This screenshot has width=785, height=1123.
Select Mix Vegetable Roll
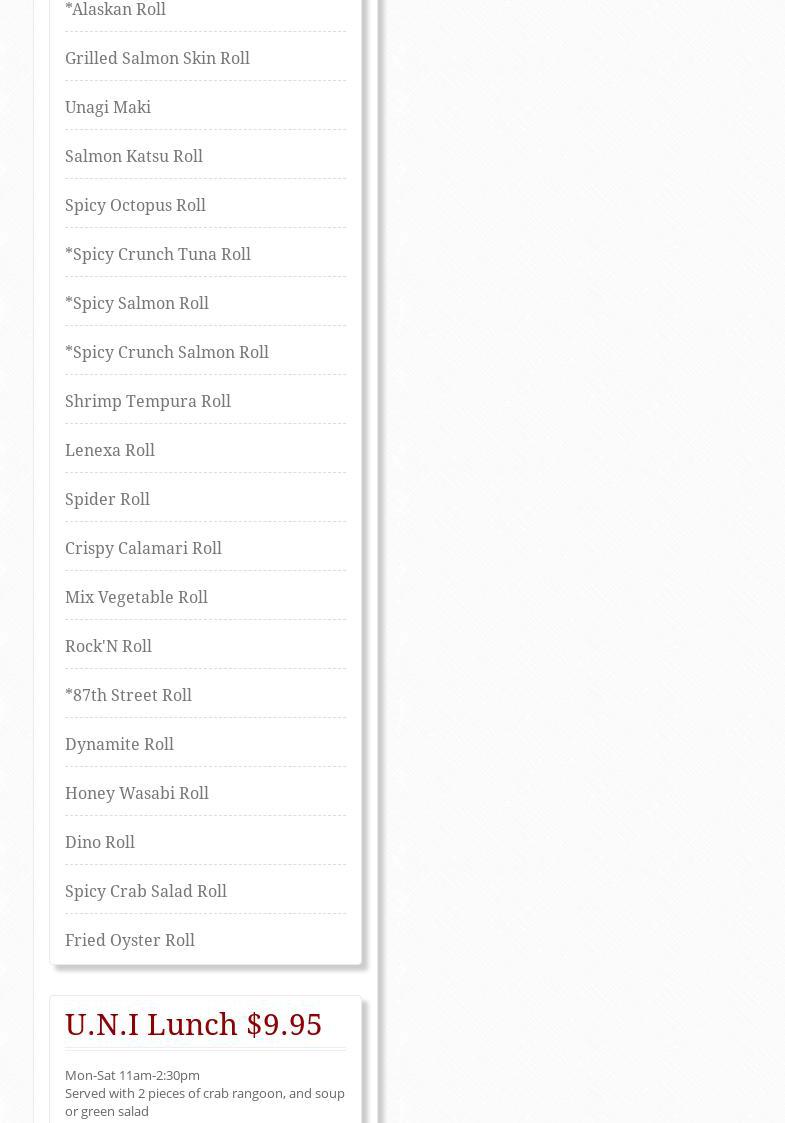136,598
